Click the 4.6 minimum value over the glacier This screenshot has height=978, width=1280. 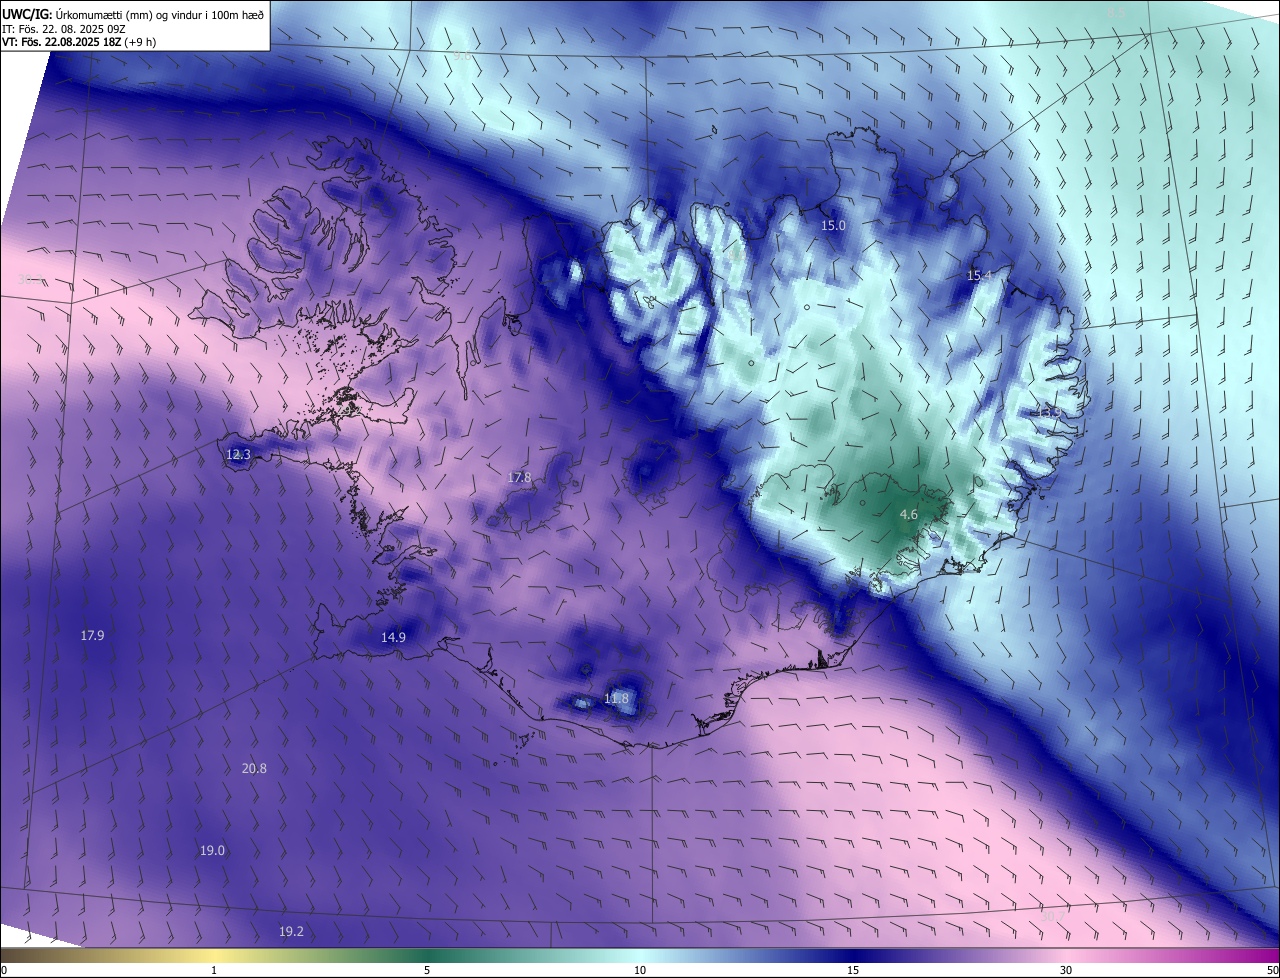(908, 514)
